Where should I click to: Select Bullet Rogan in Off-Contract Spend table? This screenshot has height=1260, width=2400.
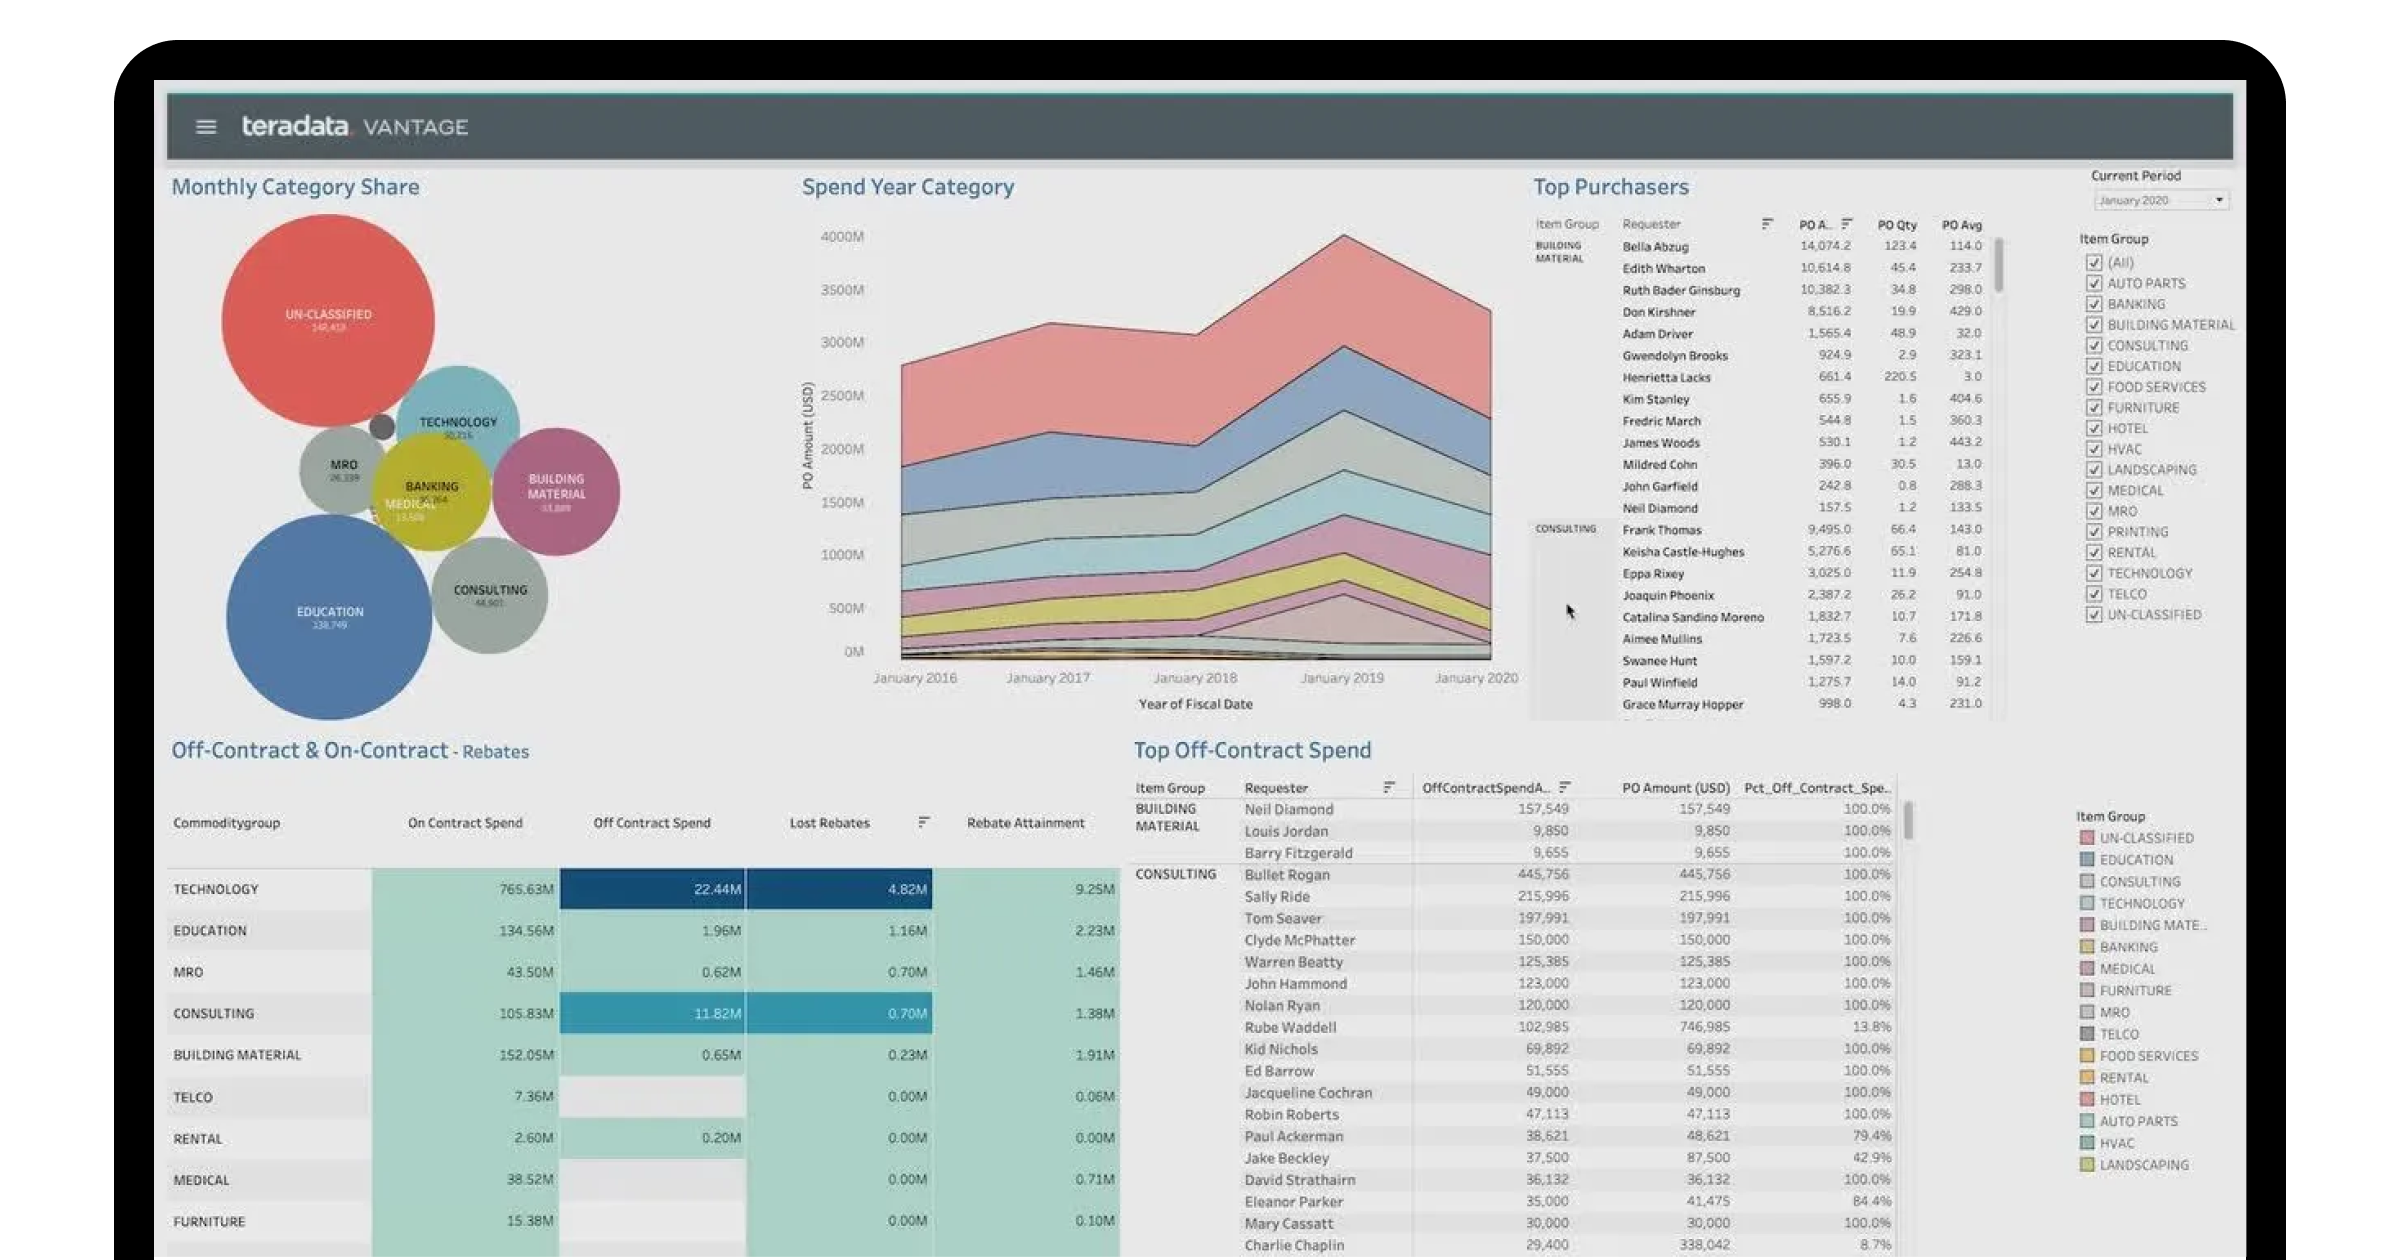(1286, 875)
